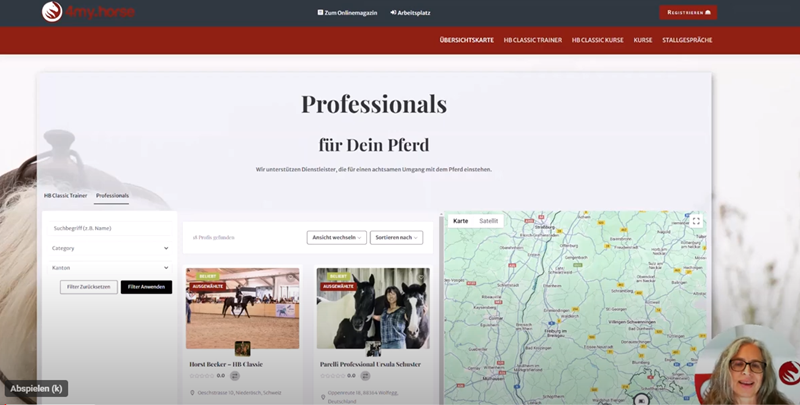Expand the Kanton dropdown filter
The height and width of the screenshot is (405, 800).
click(x=110, y=267)
